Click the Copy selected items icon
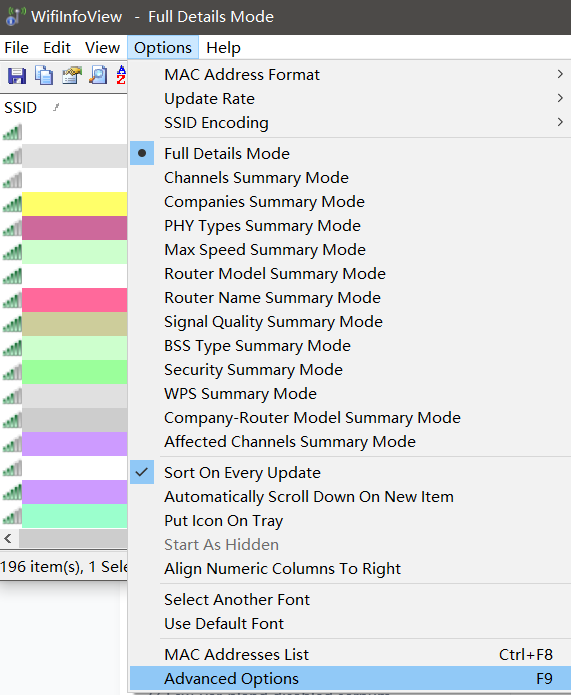This screenshot has height=695, width=571. [x=44, y=76]
